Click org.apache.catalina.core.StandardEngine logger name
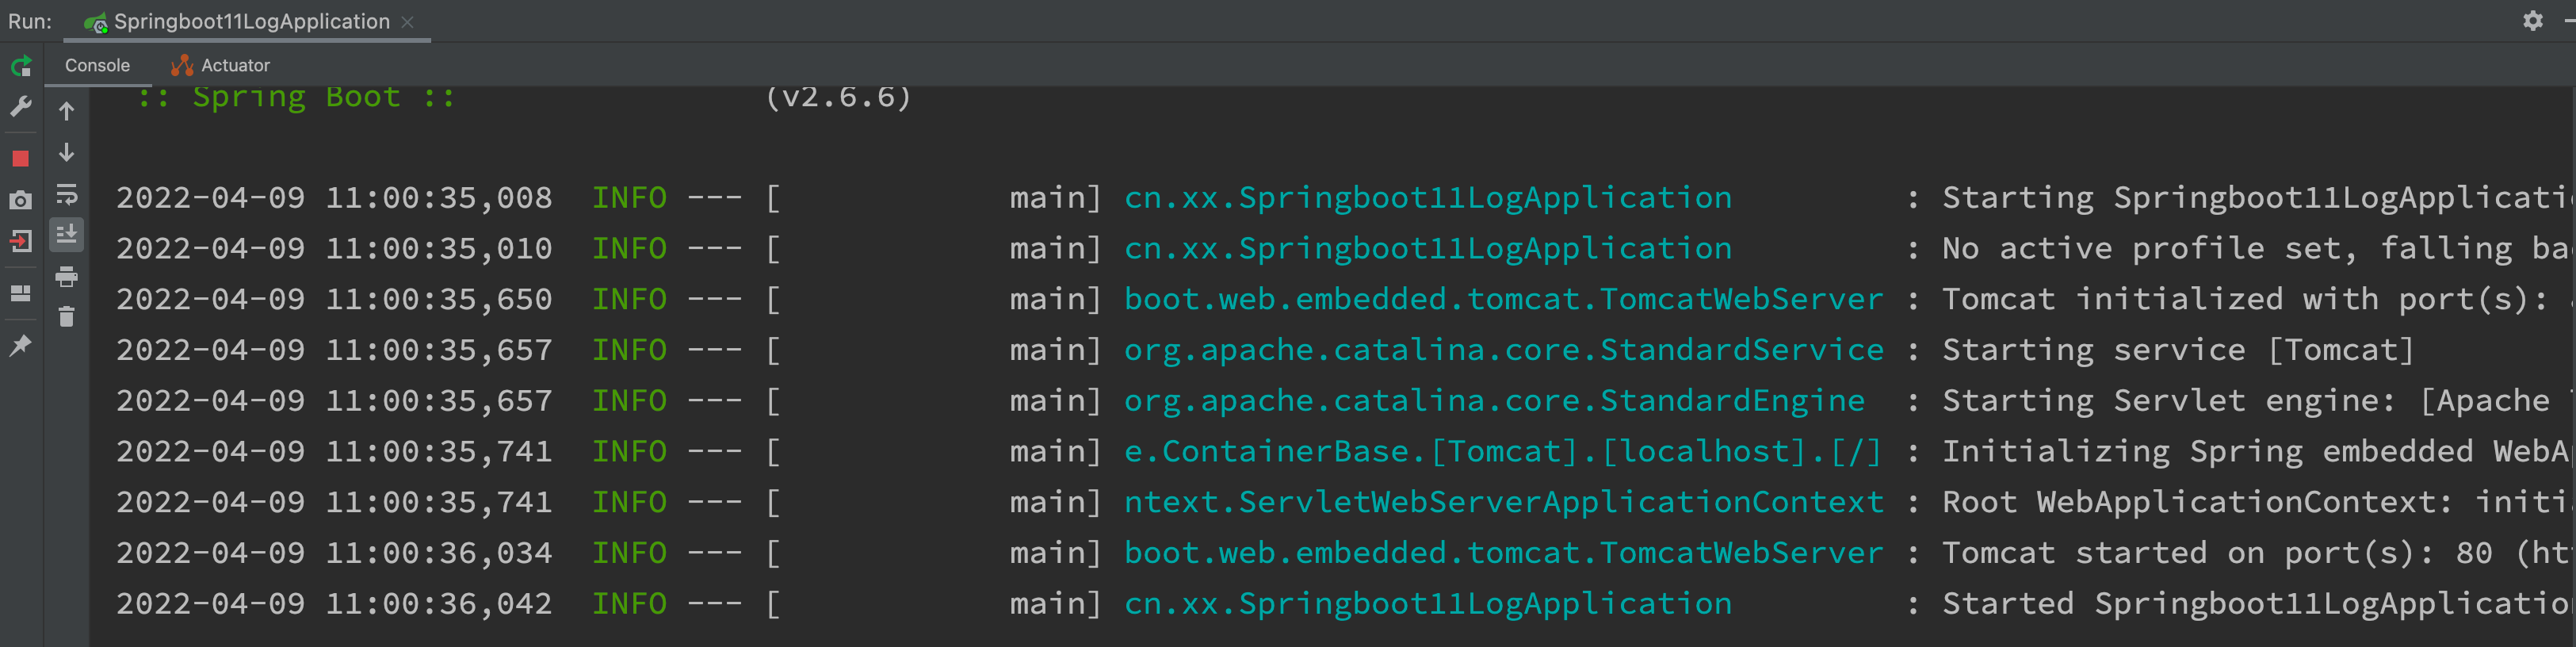Viewport: 2576px width, 647px height. tap(1495, 401)
